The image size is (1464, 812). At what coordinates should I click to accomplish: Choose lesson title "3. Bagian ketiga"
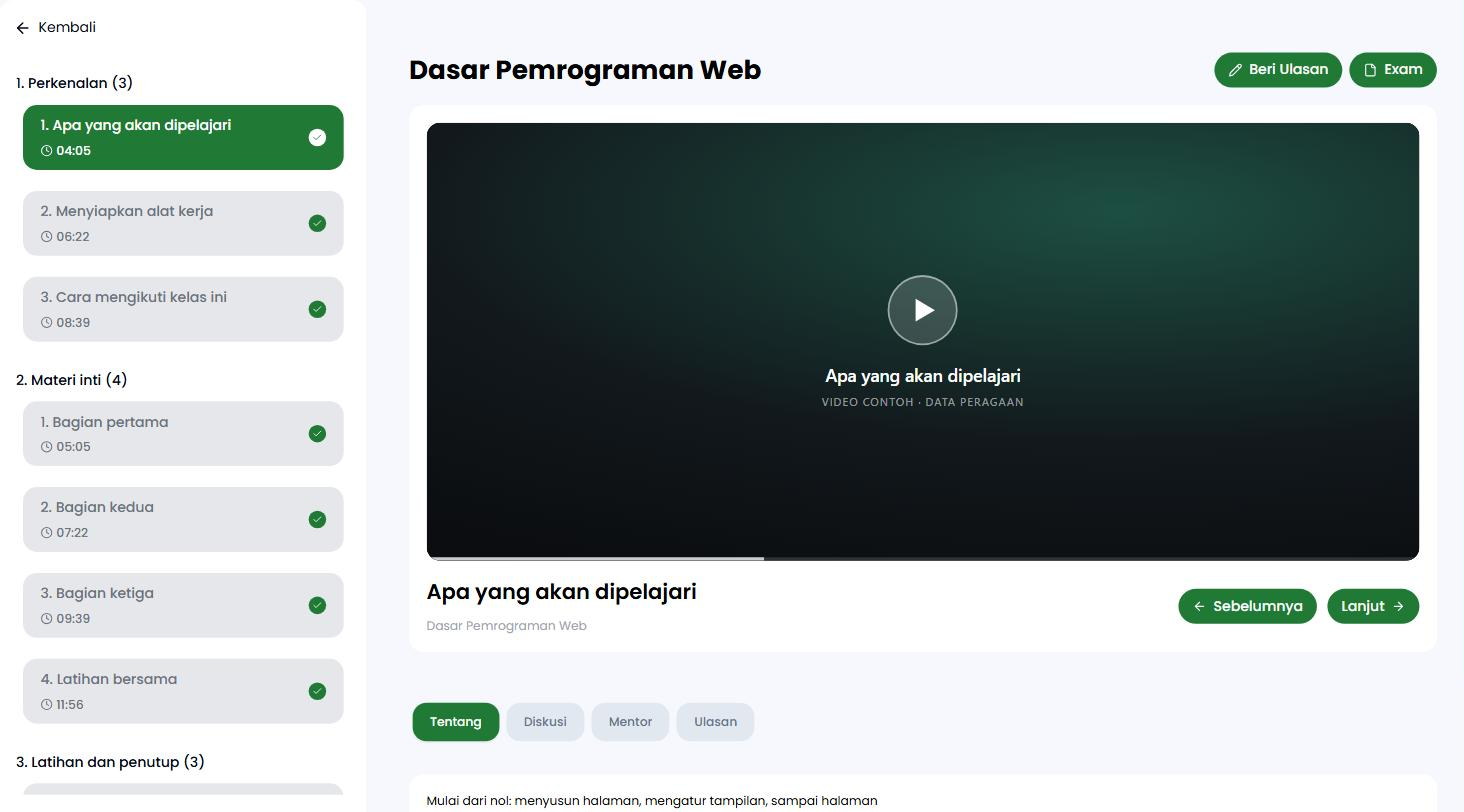pos(98,593)
